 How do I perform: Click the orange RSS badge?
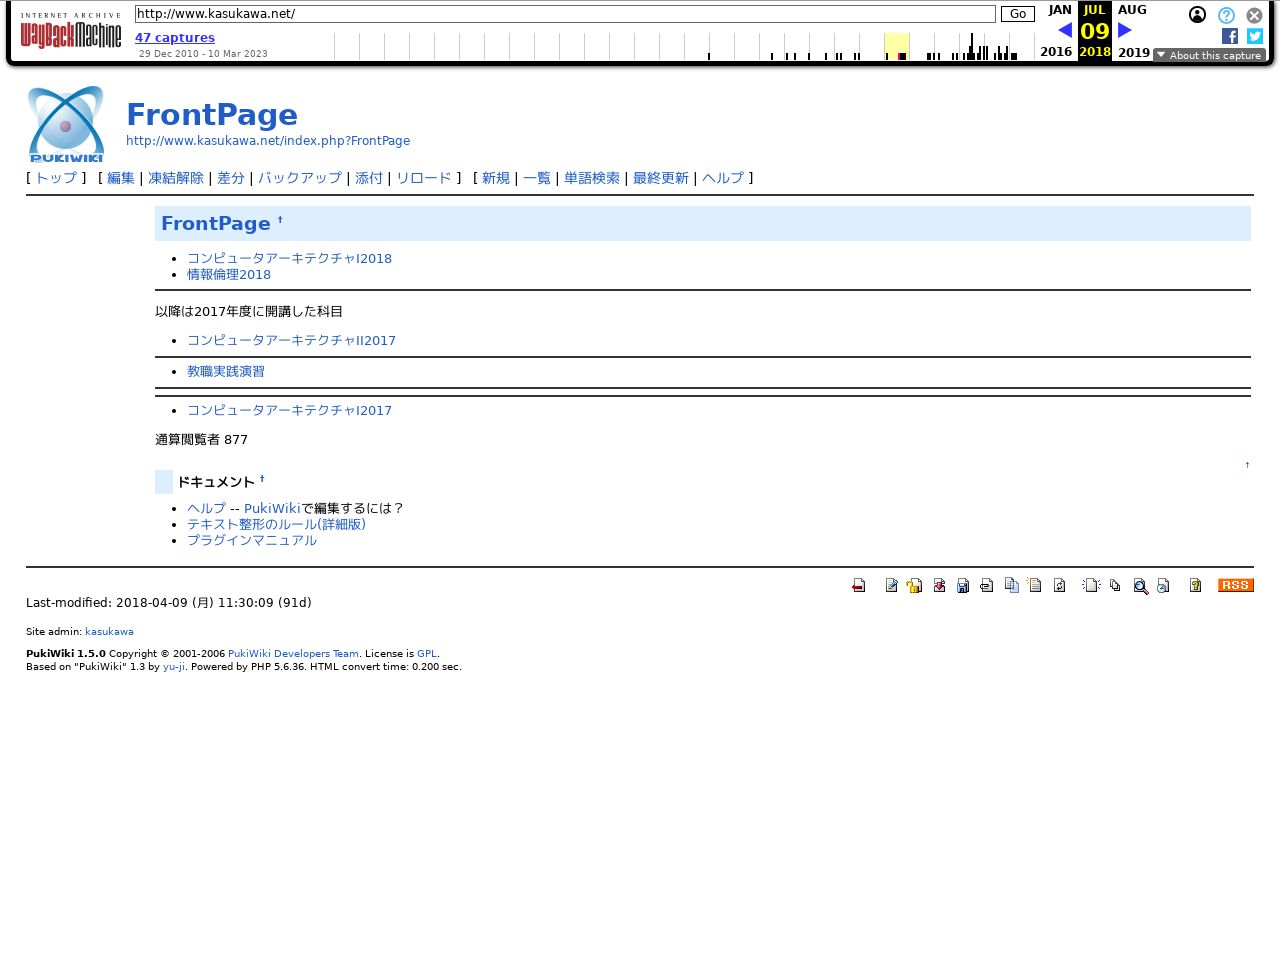1235,585
